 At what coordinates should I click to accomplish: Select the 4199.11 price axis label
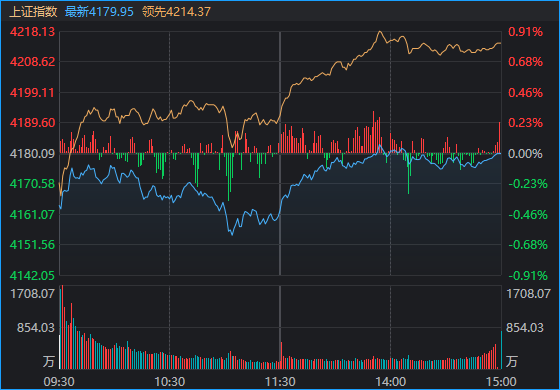(32, 93)
